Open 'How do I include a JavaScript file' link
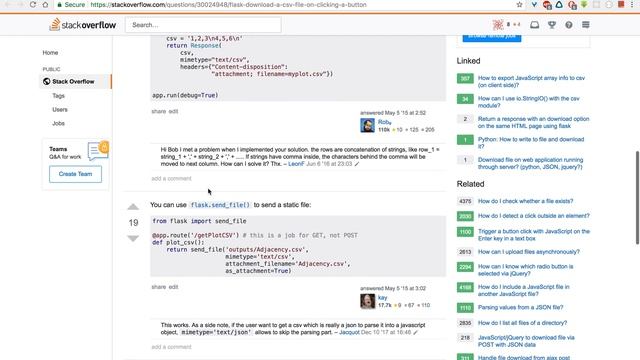Image resolution: width=640 pixels, height=360 pixels. 523,290
